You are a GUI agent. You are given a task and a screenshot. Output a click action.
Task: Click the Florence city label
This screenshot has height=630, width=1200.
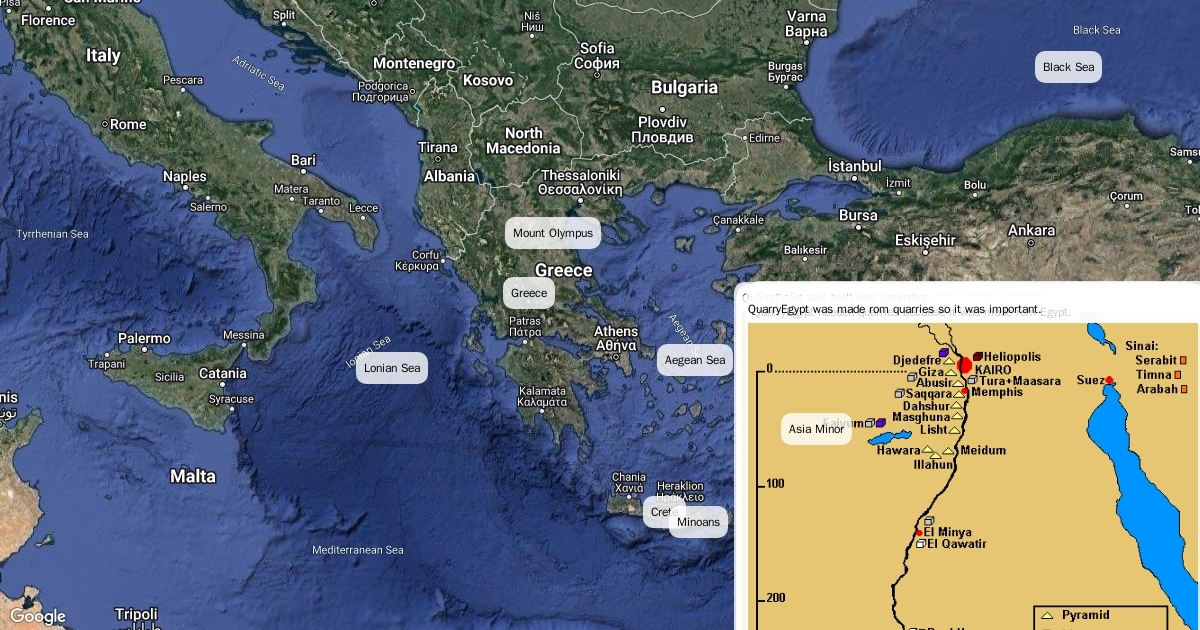click(48, 20)
